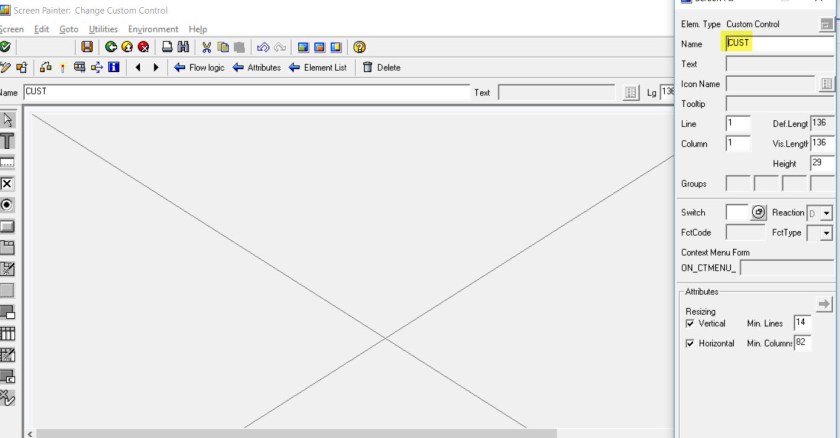840x438 pixels.
Task: Open the Edit menu
Action: pyautogui.click(x=41, y=29)
